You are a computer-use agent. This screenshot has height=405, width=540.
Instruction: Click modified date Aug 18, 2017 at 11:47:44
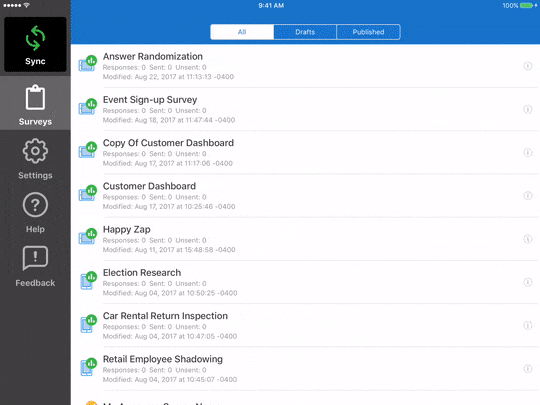click(x=169, y=120)
